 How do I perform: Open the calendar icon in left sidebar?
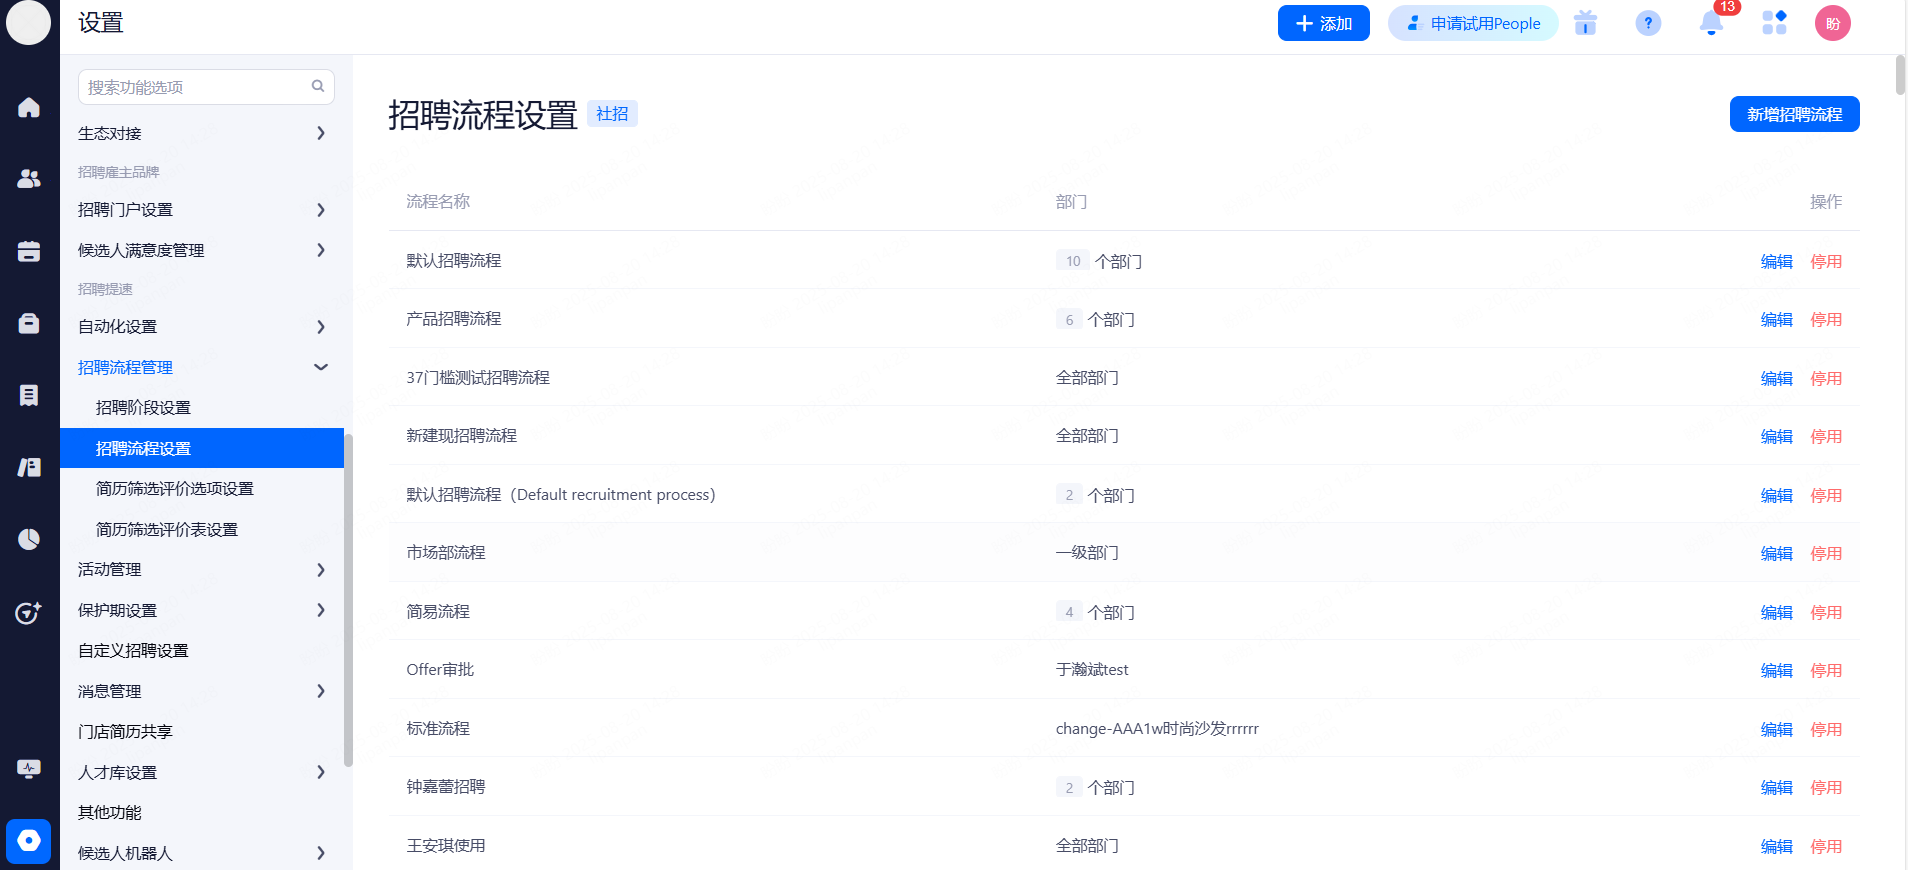click(x=29, y=251)
